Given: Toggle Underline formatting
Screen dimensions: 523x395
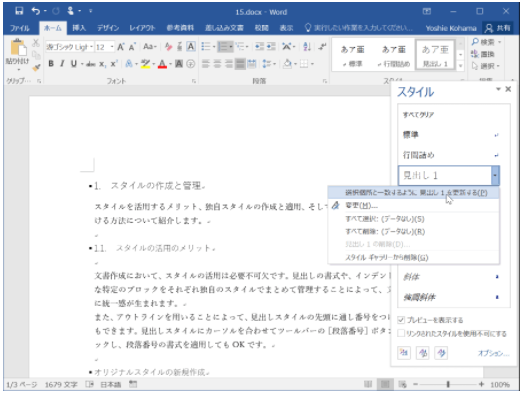Looking at the screenshot, I should (74, 63).
